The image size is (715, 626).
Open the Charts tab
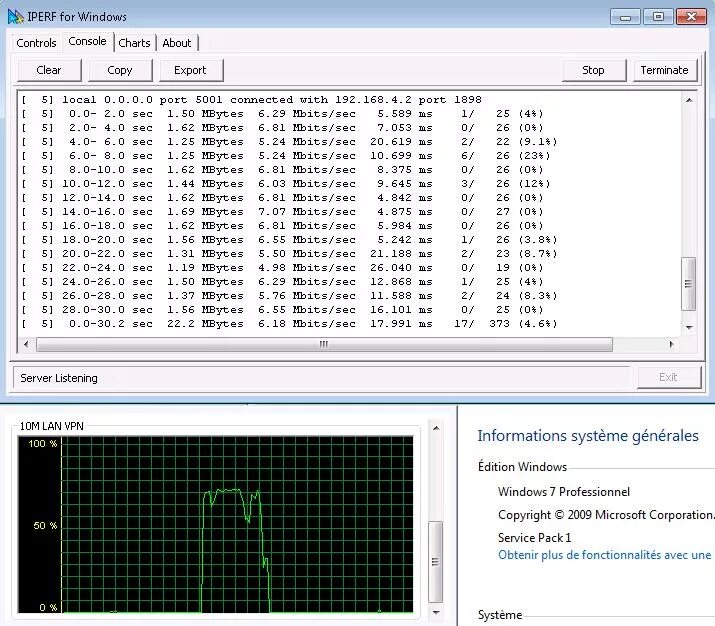(134, 43)
